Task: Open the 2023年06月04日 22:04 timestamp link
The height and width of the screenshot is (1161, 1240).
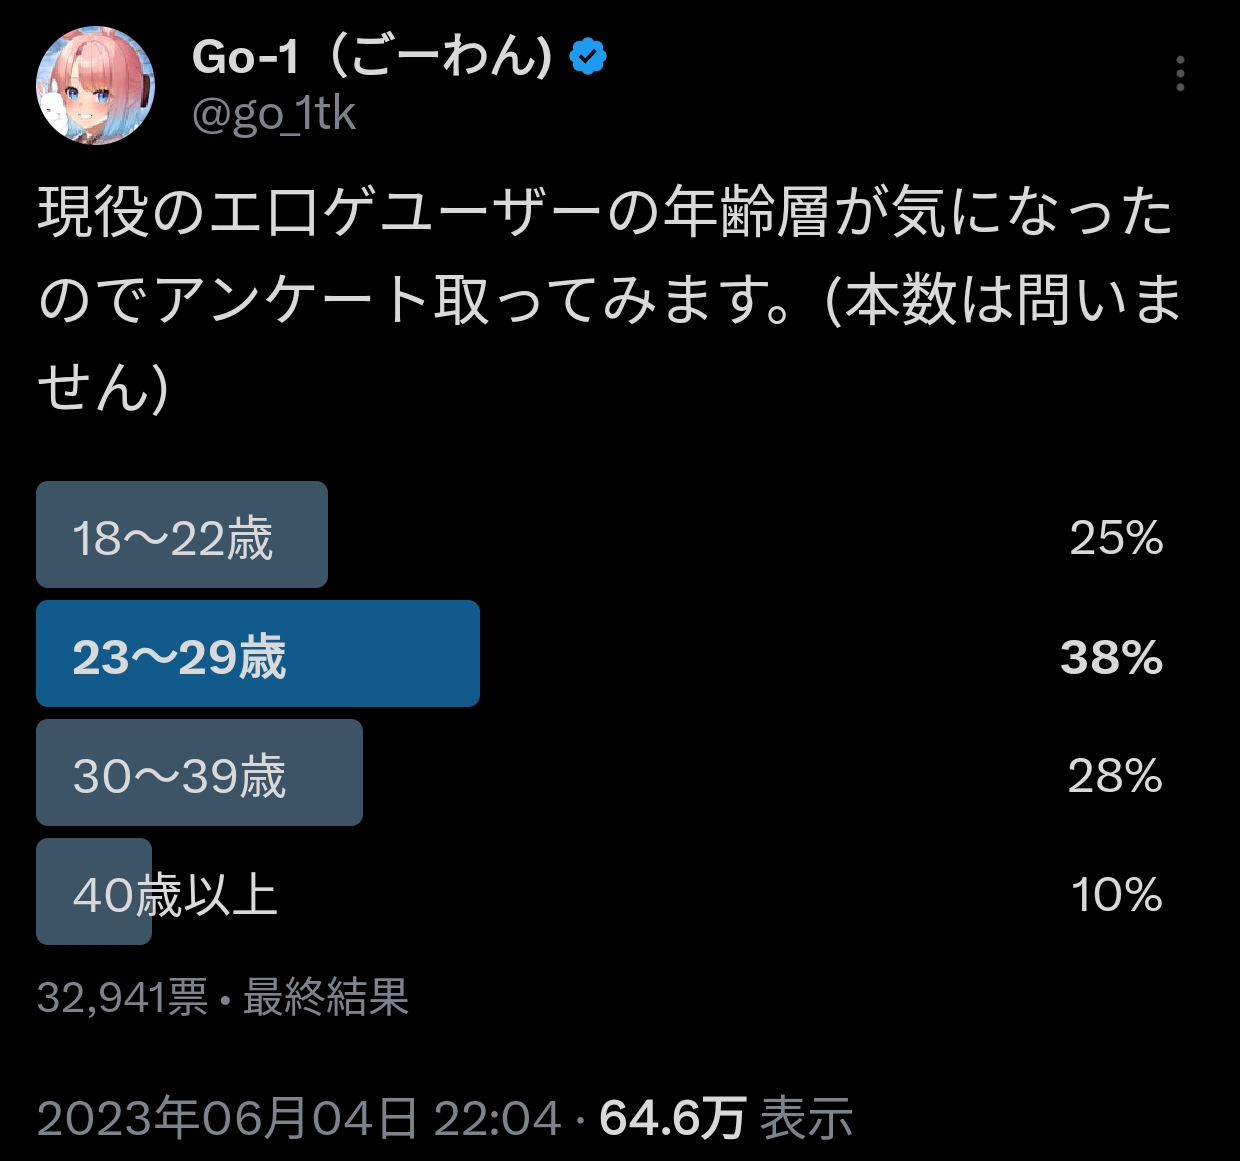Action: point(299,1117)
